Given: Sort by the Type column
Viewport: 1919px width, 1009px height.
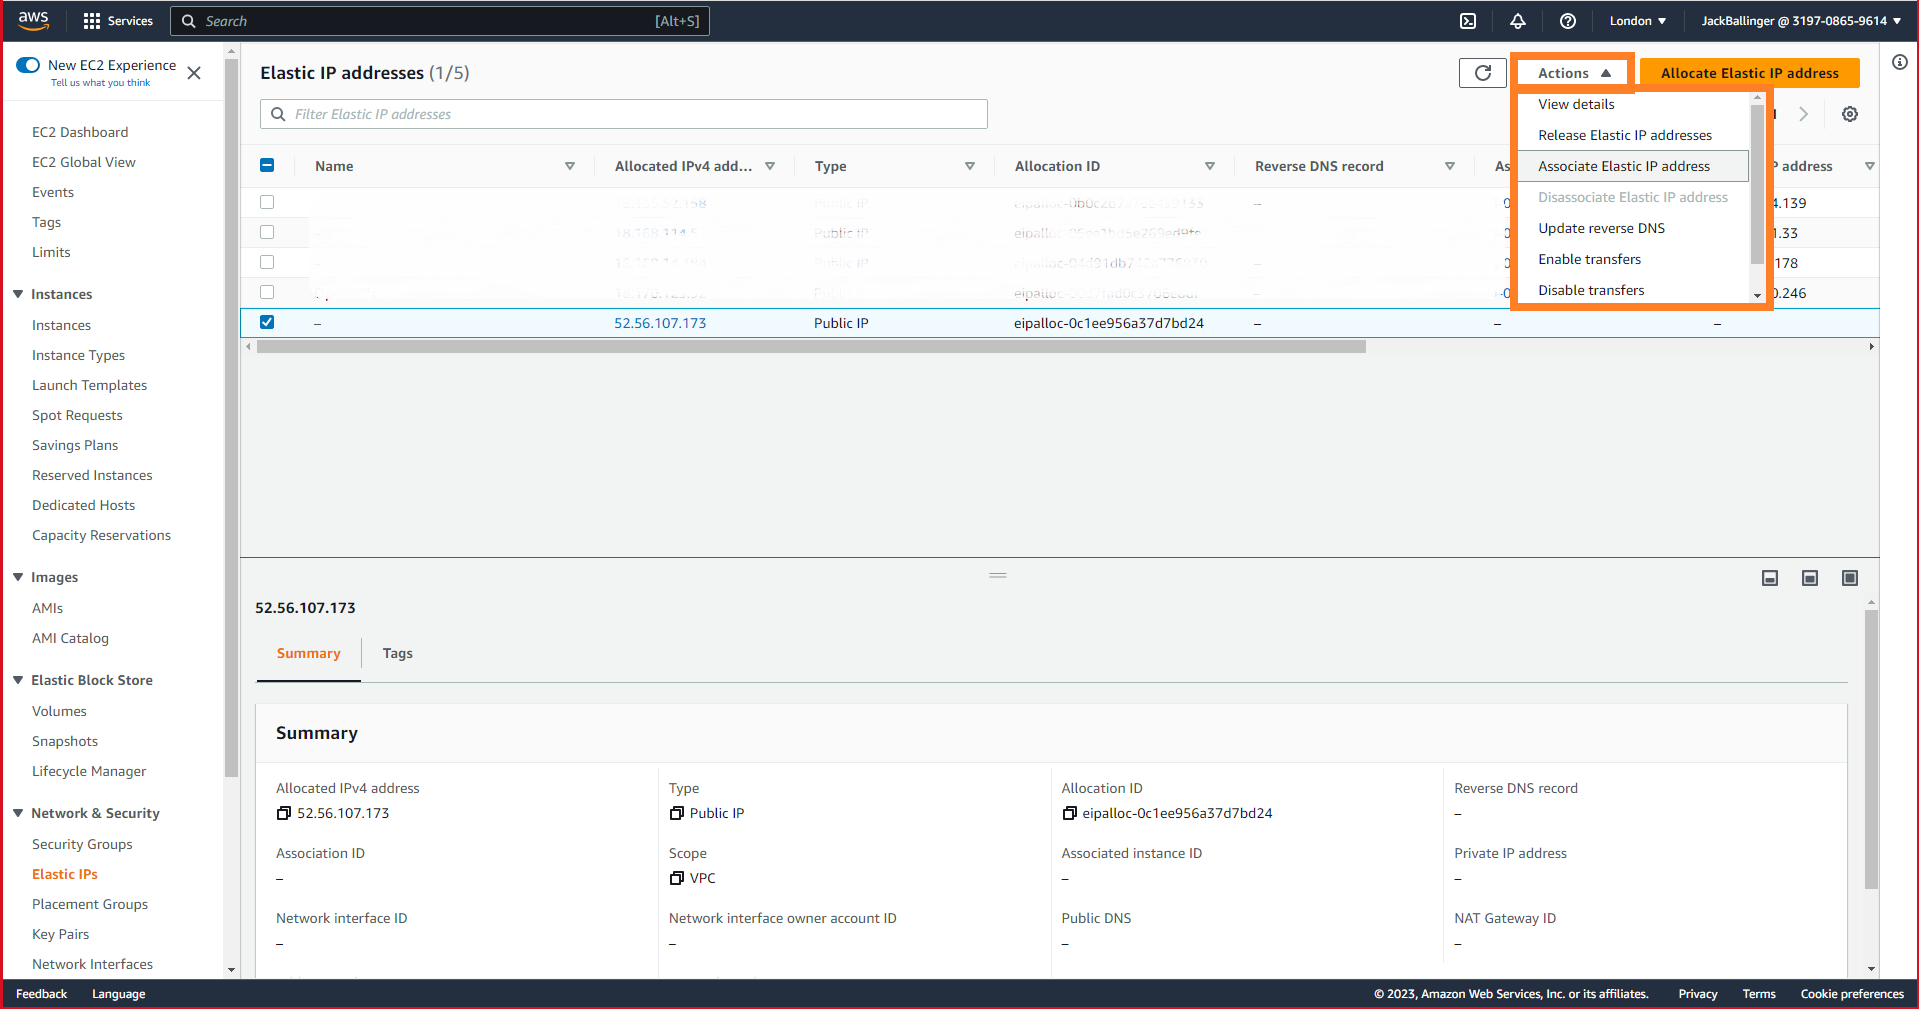Looking at the screenshot, I should (970, 166).
